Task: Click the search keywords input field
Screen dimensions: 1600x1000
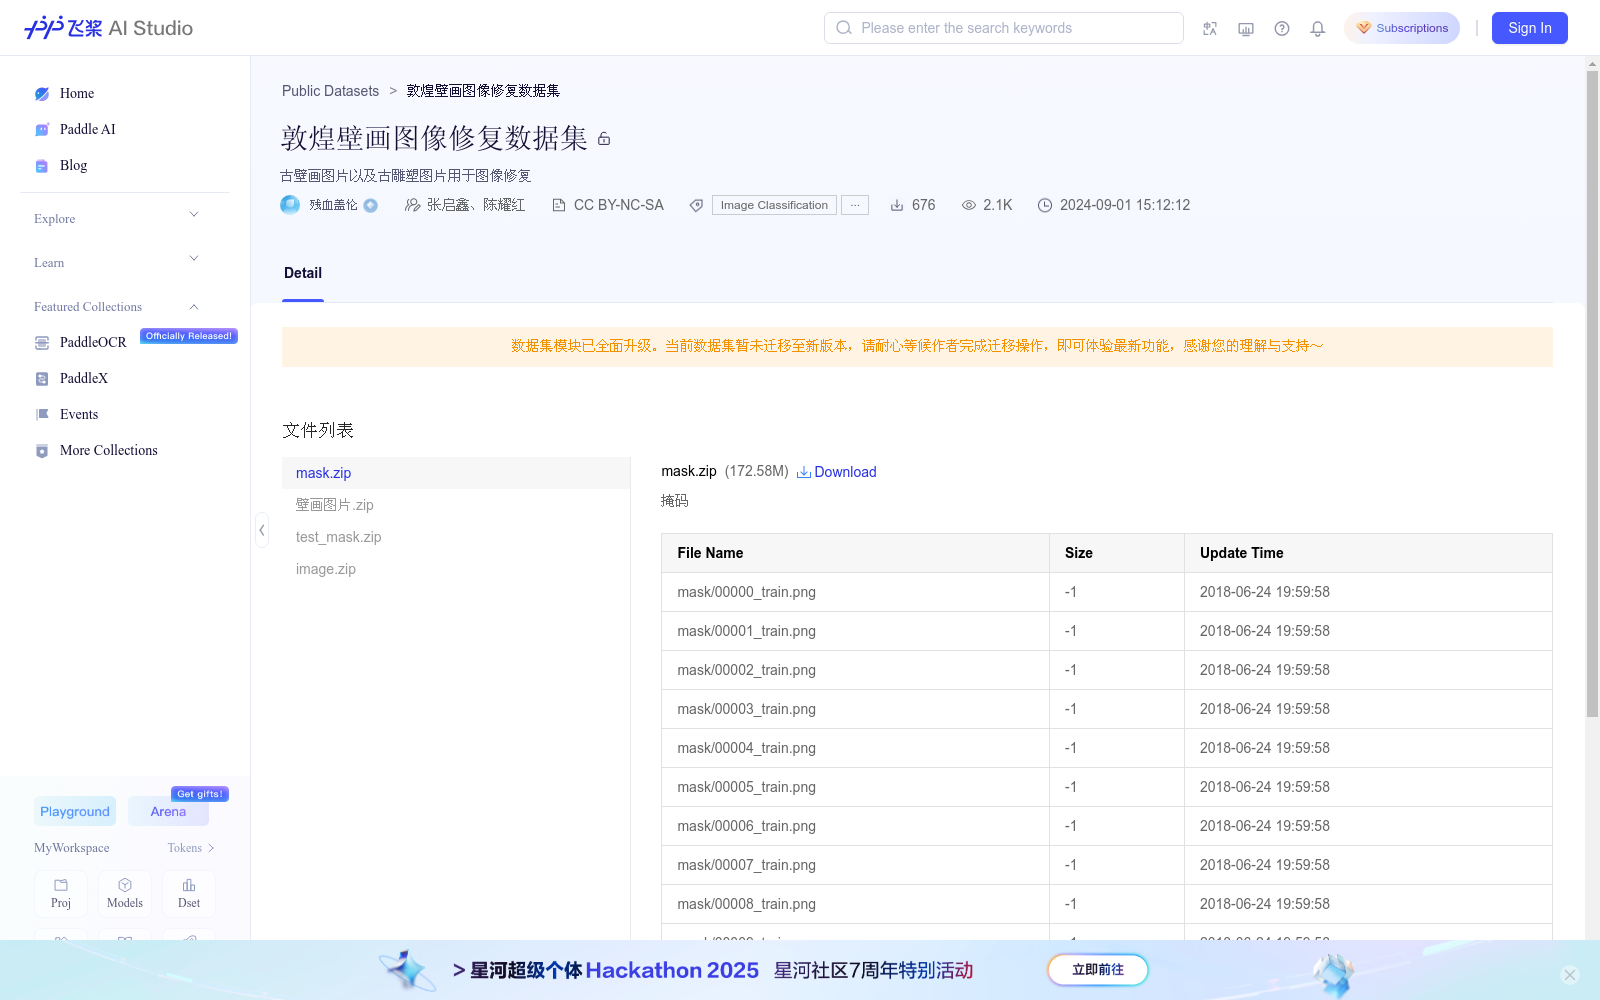Action: tap(1004, 28)
